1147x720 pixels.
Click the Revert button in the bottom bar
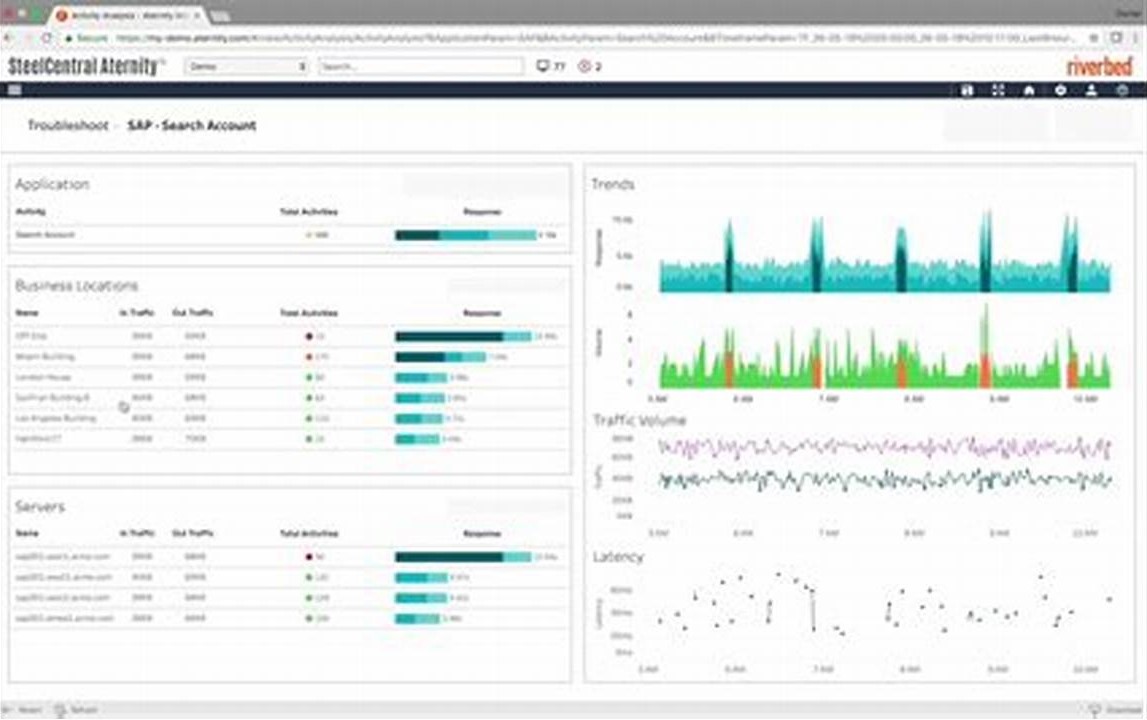click(25, 710)
